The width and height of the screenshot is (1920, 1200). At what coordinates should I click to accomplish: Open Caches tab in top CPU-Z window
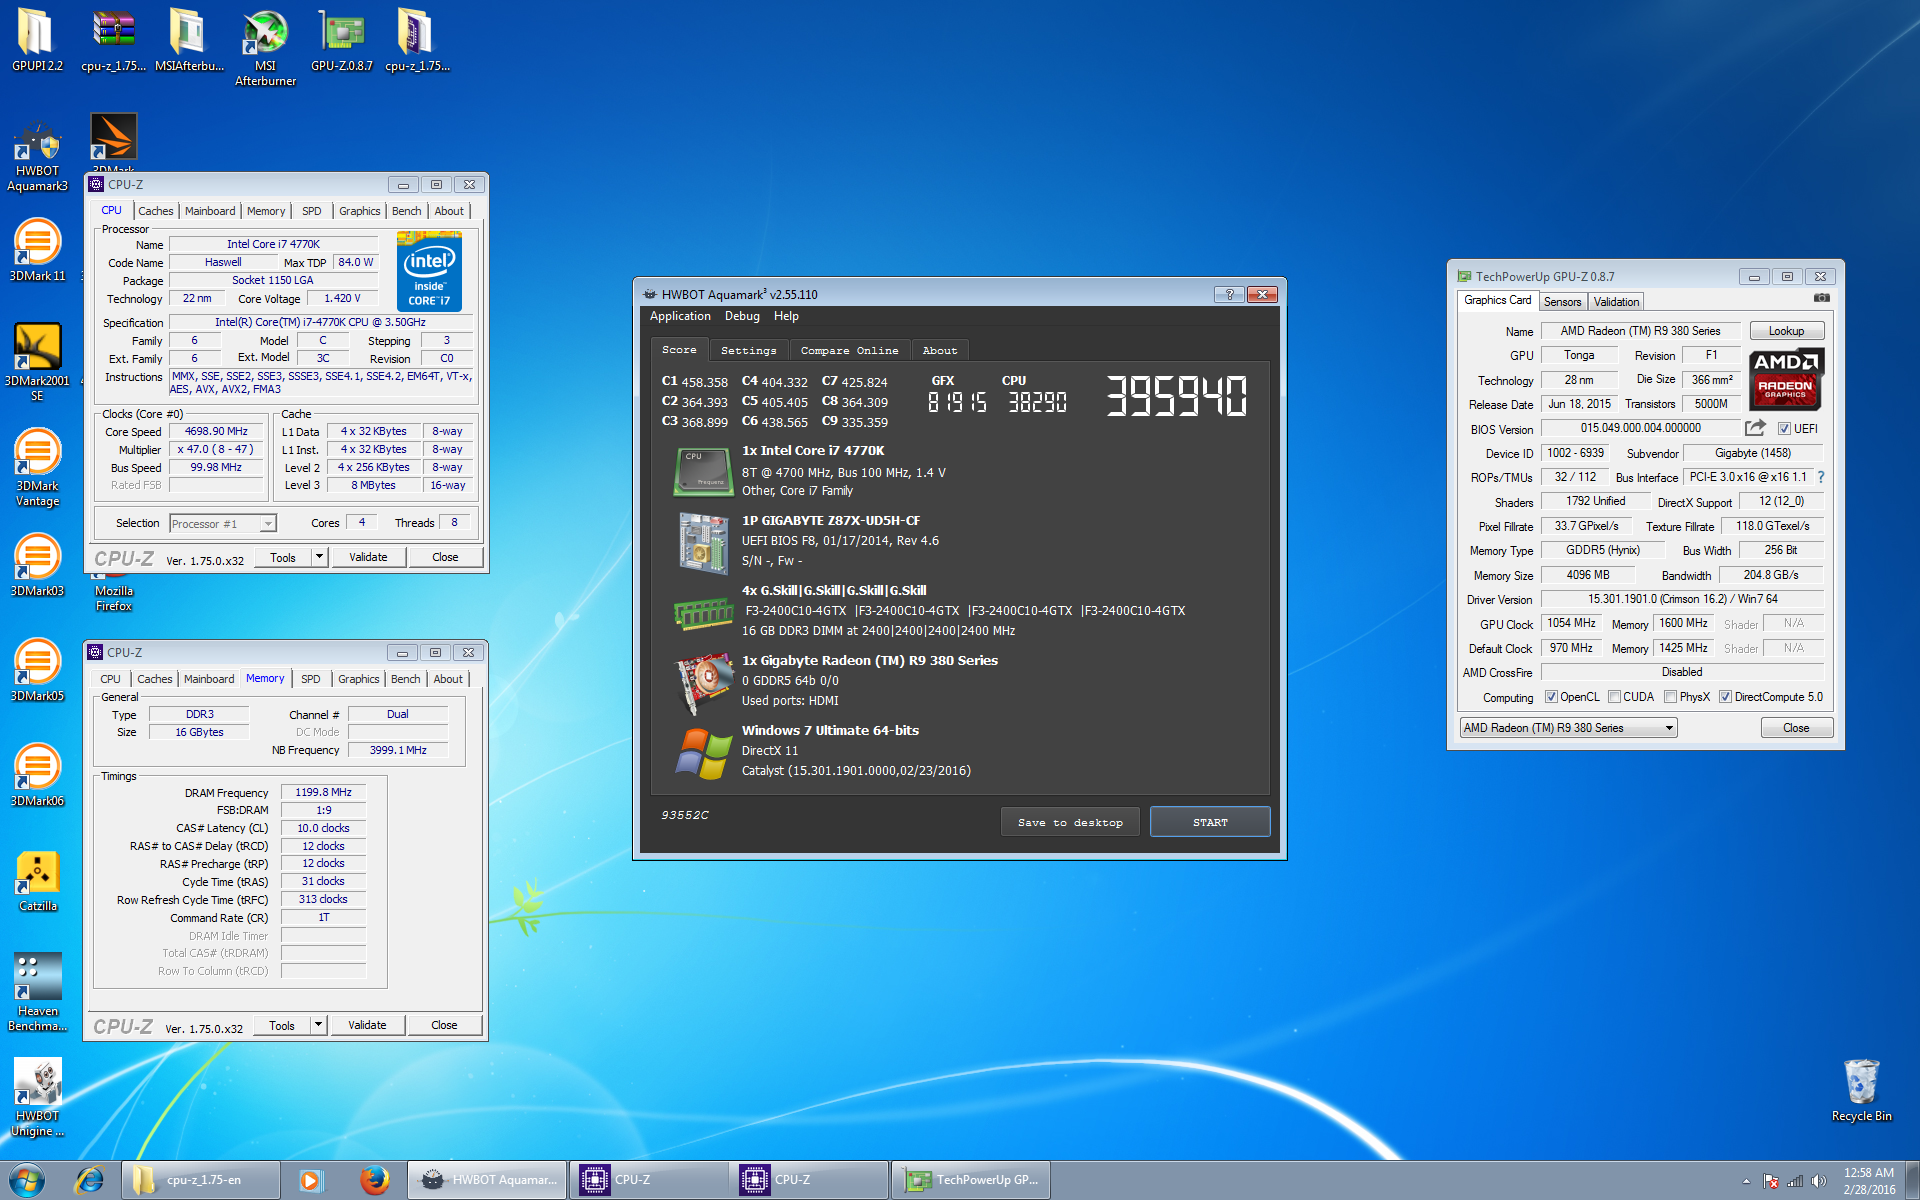[x=155, y=211]
